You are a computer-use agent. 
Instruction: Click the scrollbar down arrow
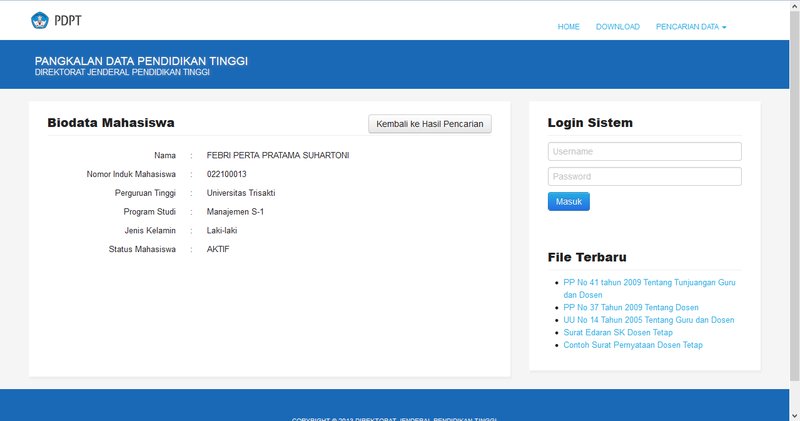[794, 415]
